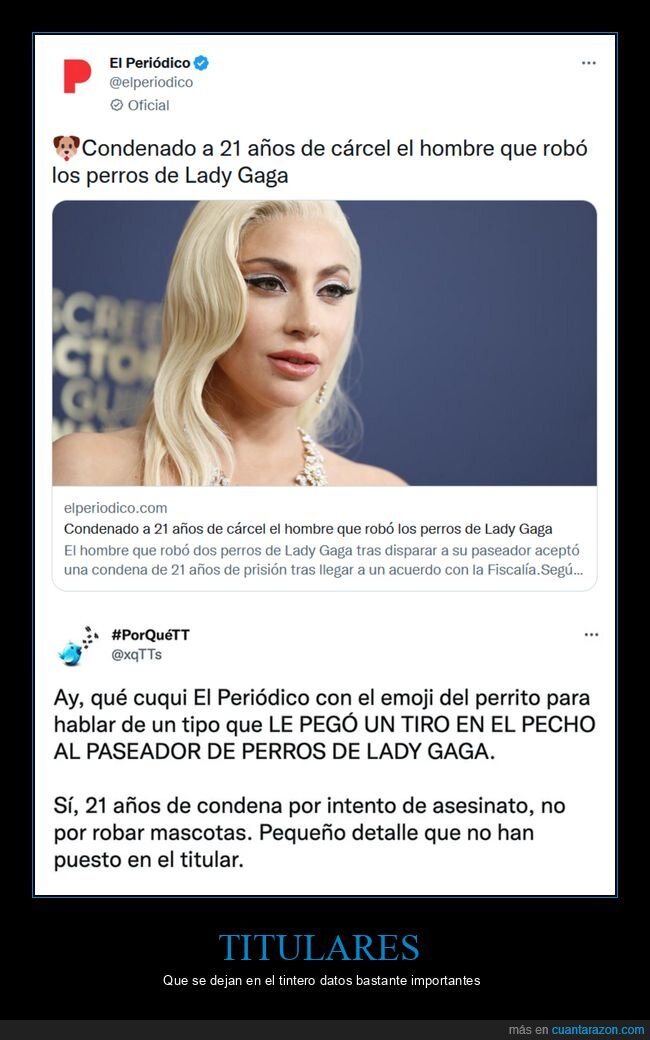Click the #PorQuéTT account name
Viewport: 650px width, 1040px height.
(151, 635)
